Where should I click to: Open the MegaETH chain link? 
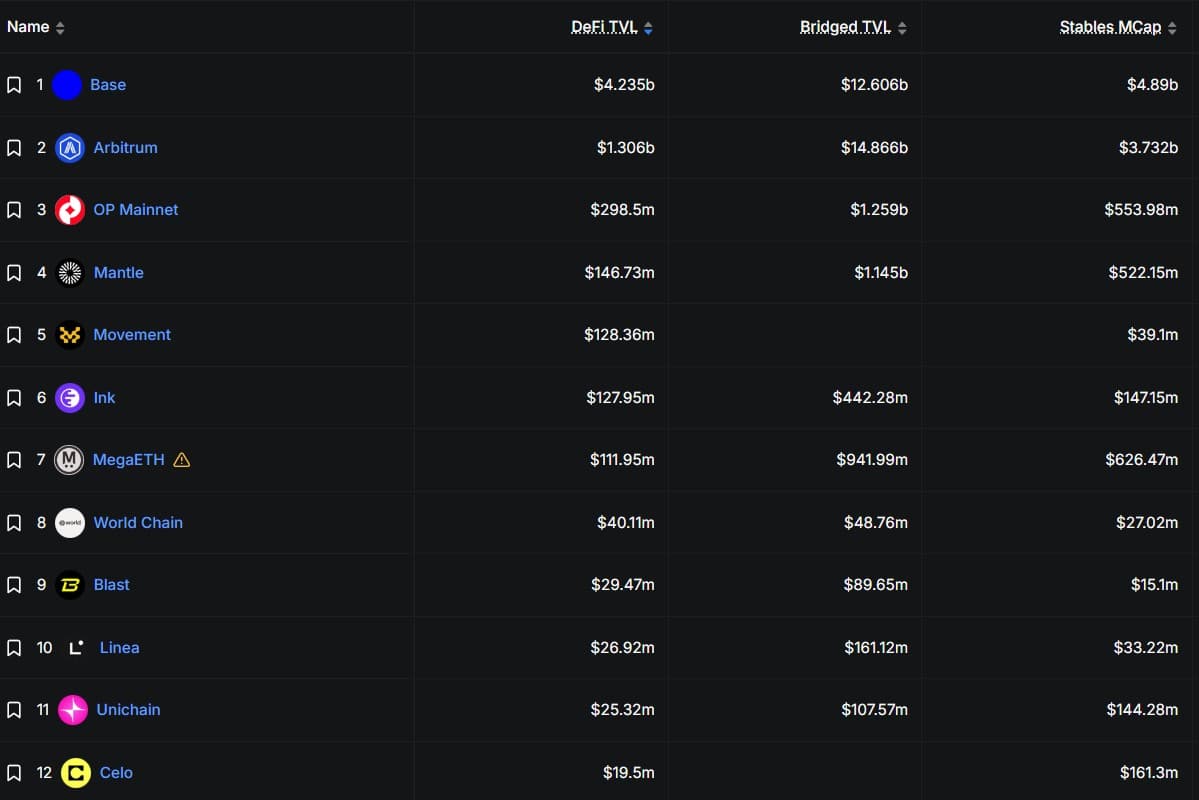(x=128, y=460)
